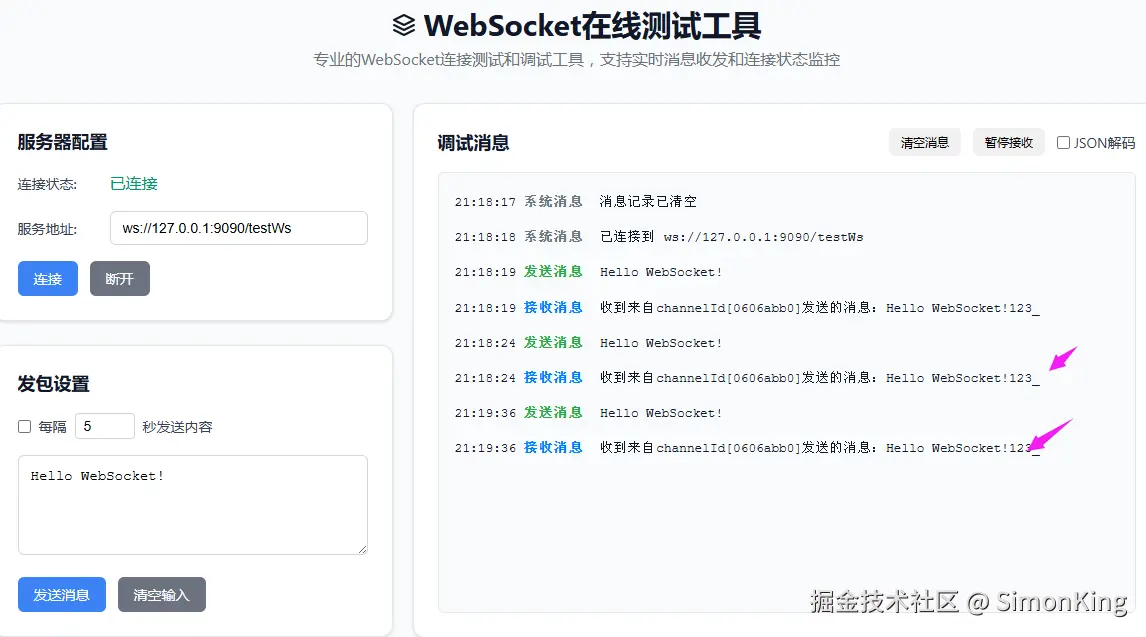
Task: Select the 消息记录已清空 system log line
Action: (648, 202)
